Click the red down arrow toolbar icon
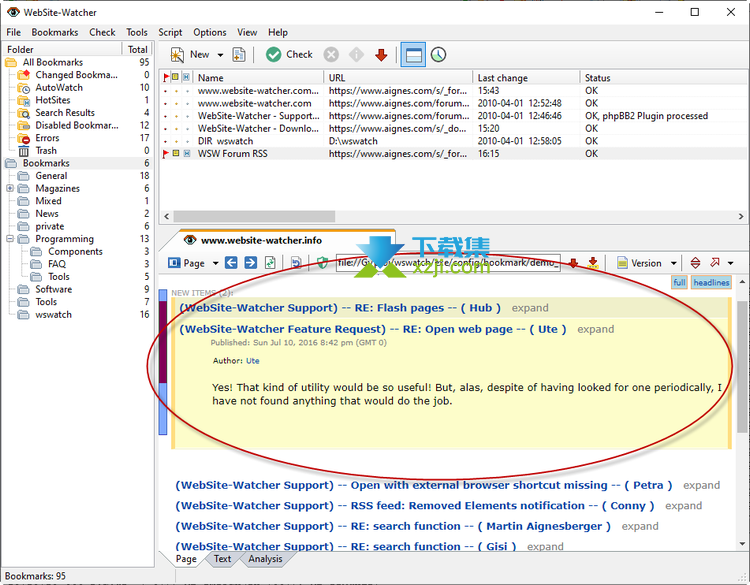Image resolution: width=750 pixels, height=585 pixels. coord(381,55)
